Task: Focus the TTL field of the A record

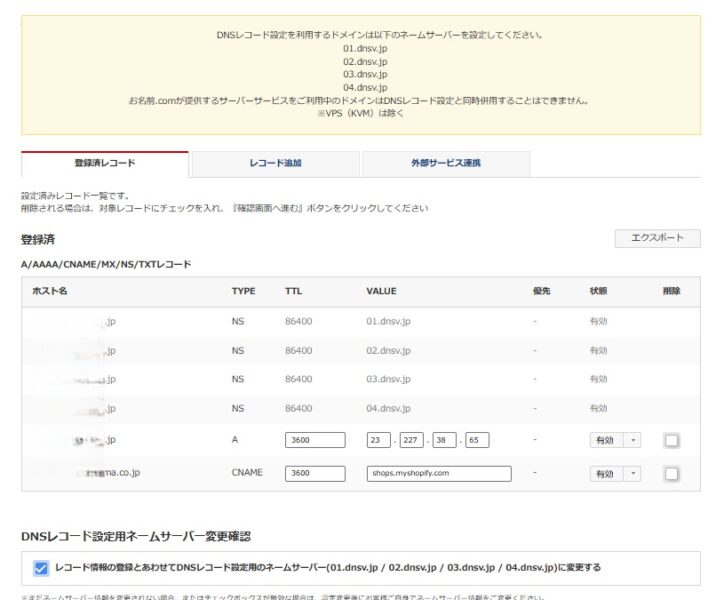Action: coord(314,441)
